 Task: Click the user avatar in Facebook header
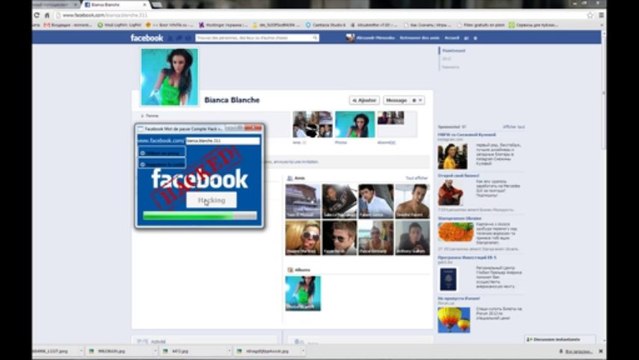(350, 38)
